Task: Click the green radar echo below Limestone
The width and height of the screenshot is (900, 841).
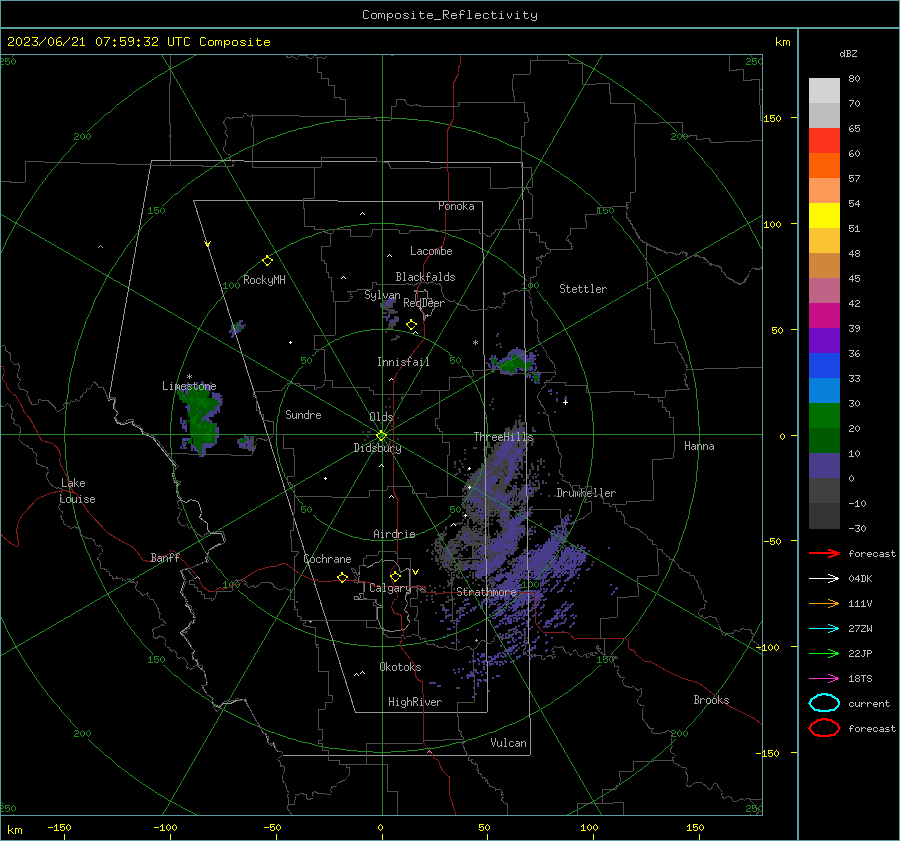Action: click(x=200, y=421)
